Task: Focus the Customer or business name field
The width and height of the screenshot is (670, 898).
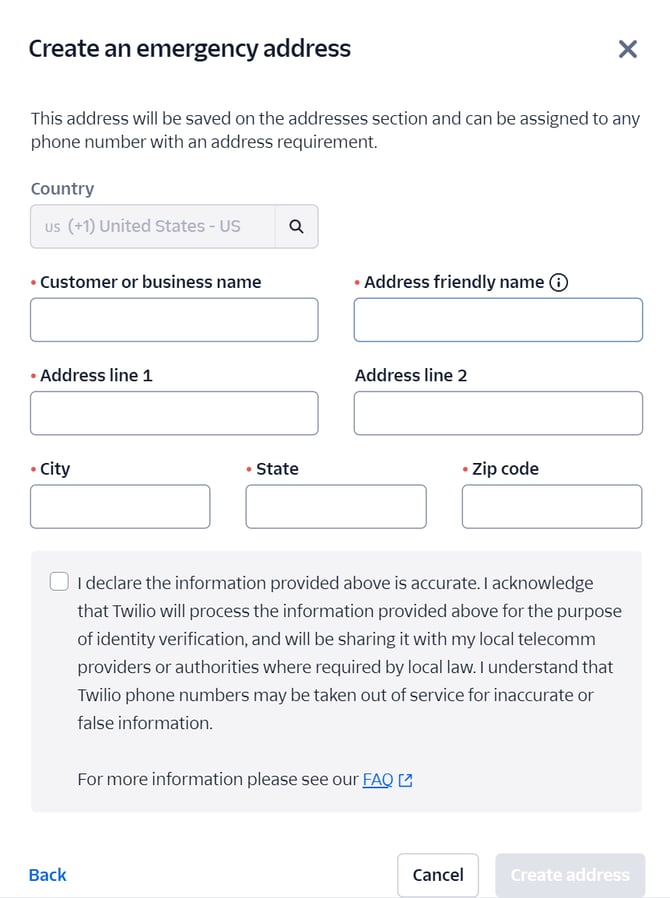Action: click(x=174, y=320)
